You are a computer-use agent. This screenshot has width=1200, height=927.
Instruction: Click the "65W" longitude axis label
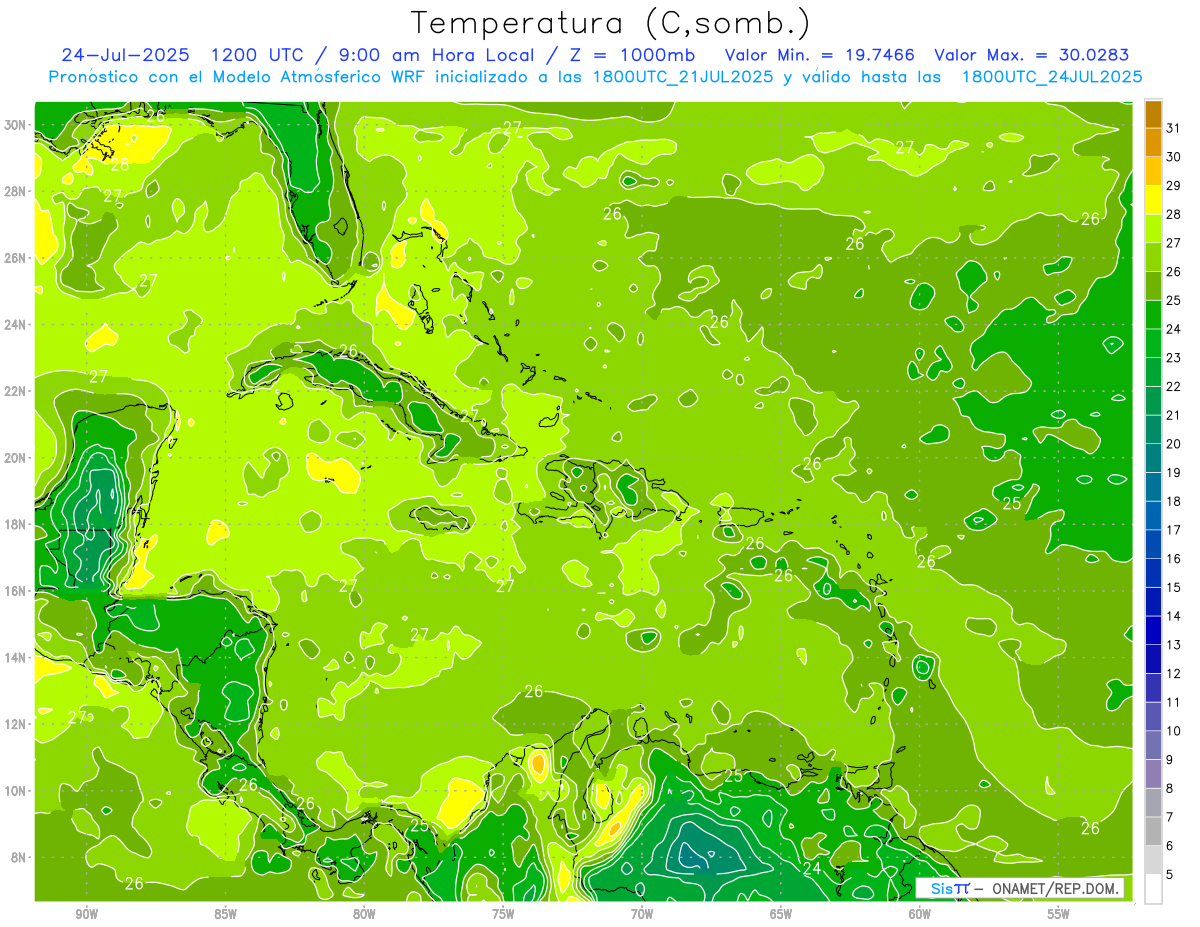(x=781, y=914)
